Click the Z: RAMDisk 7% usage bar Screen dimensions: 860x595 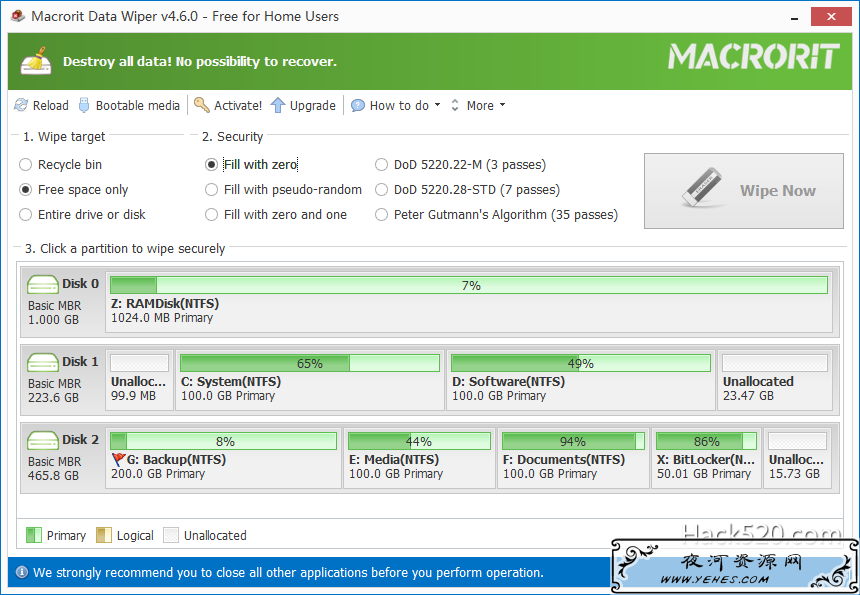tap(469, 285)
